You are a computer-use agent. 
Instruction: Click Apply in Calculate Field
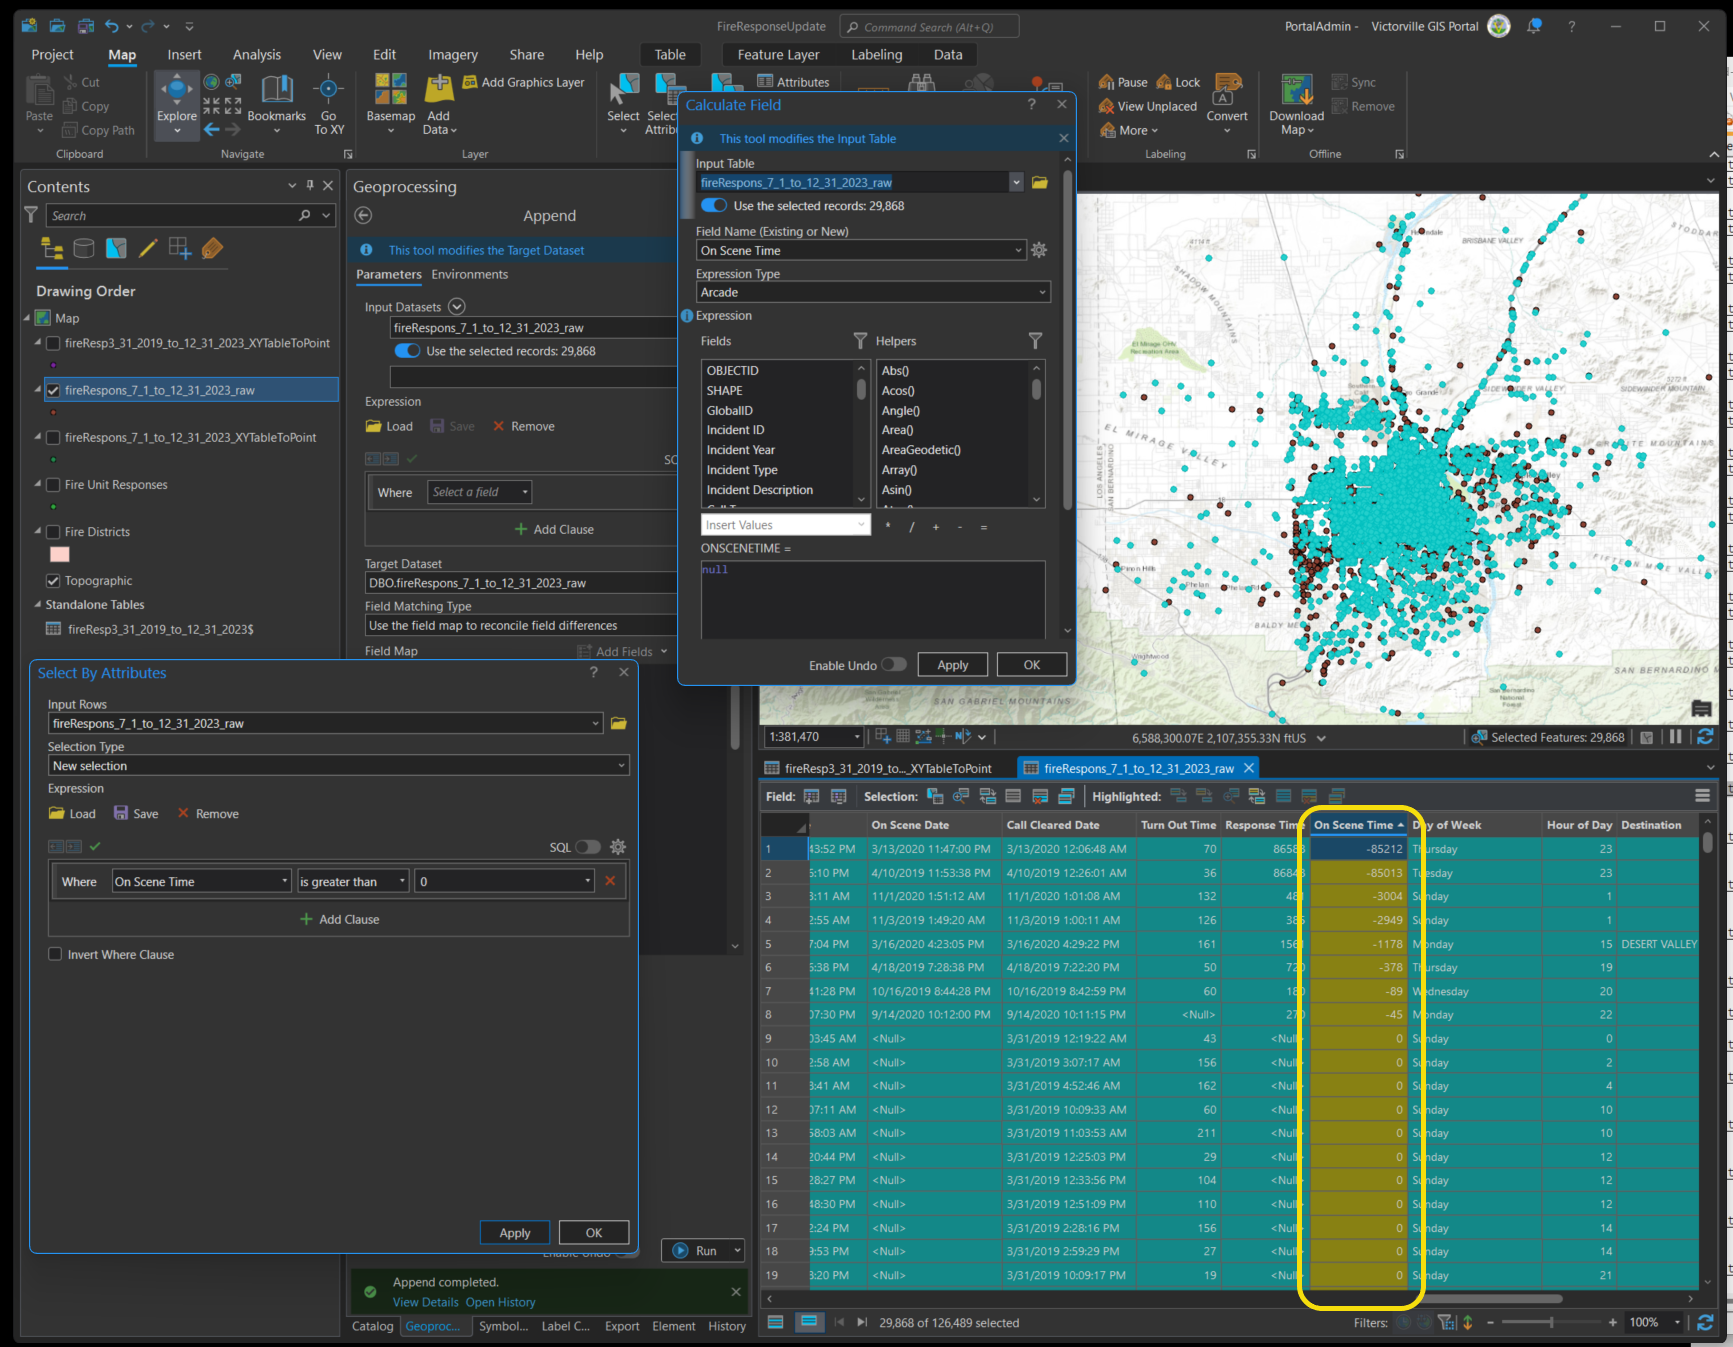[952, 665]
